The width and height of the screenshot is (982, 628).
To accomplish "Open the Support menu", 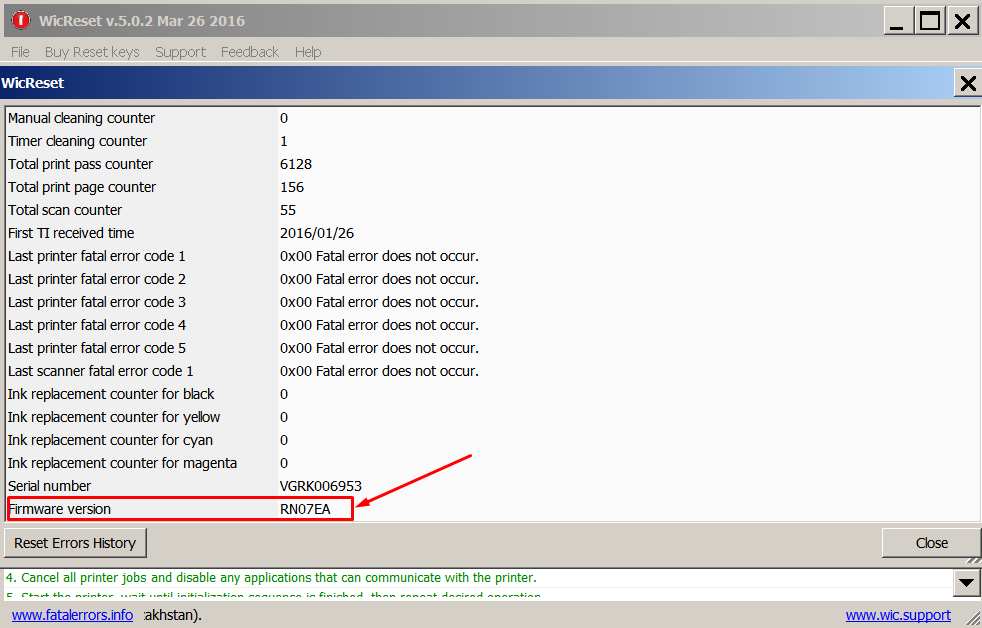I will pos(180,51).
